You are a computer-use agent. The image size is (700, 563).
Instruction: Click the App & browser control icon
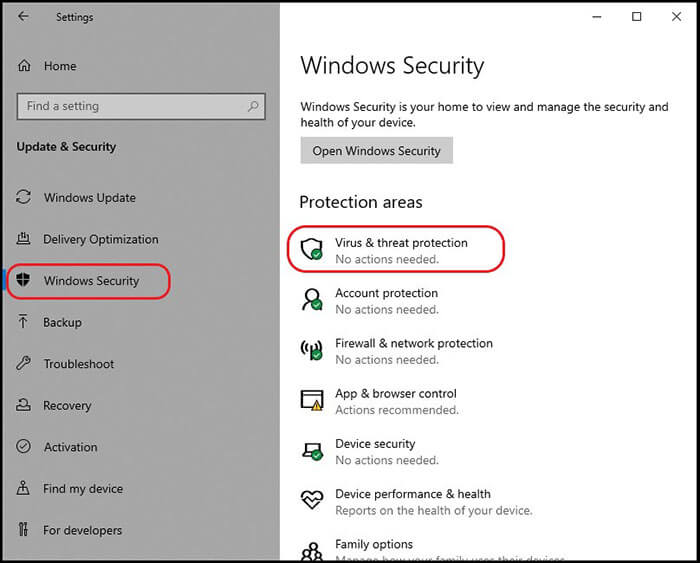click(x=313, y=400)
